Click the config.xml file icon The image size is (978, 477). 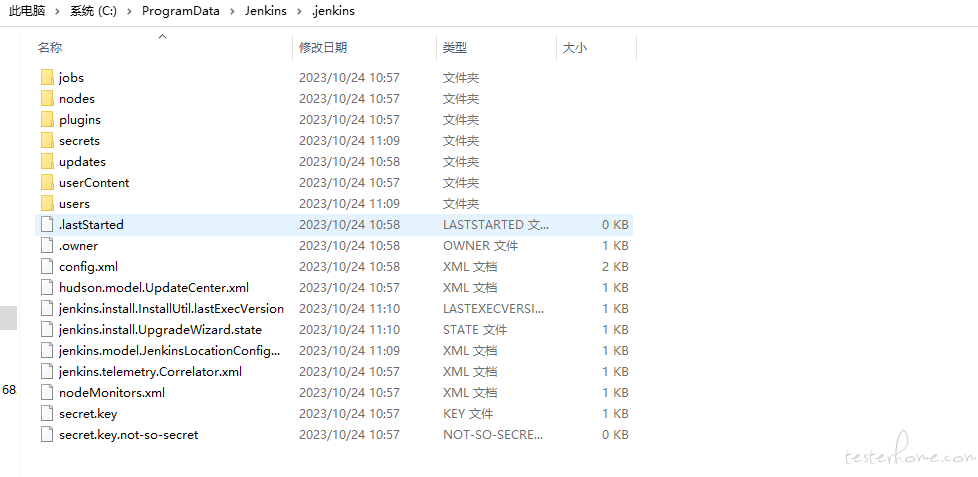(47, 266)
